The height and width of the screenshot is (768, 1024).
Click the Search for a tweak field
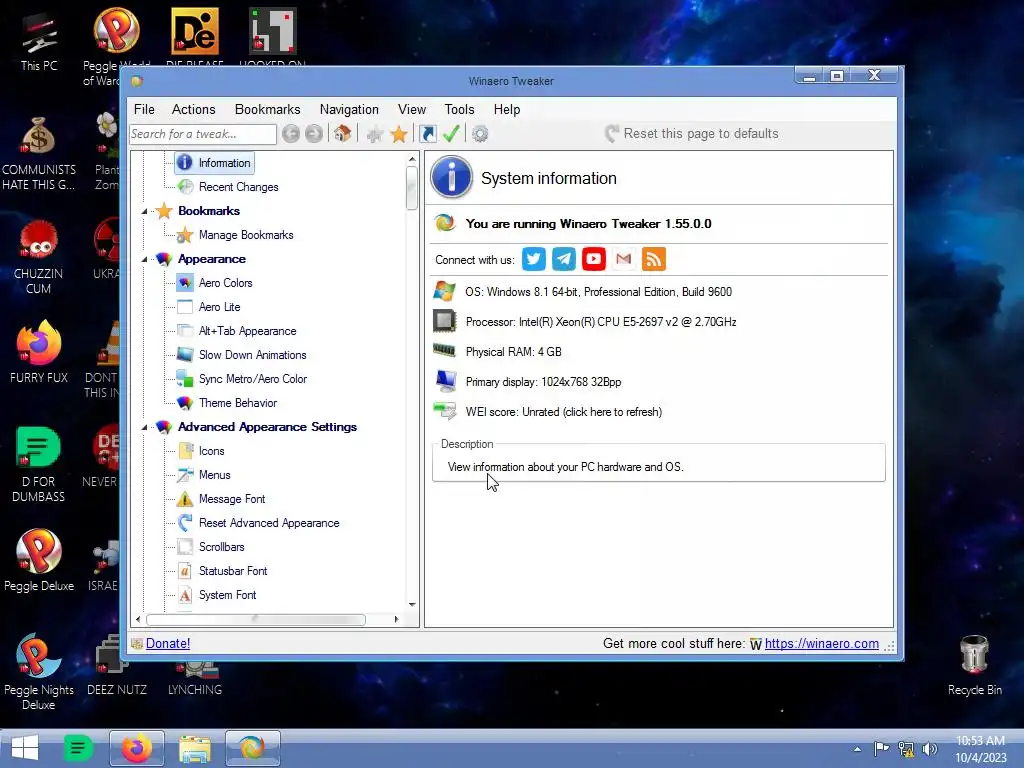click(x=202, y=134)
